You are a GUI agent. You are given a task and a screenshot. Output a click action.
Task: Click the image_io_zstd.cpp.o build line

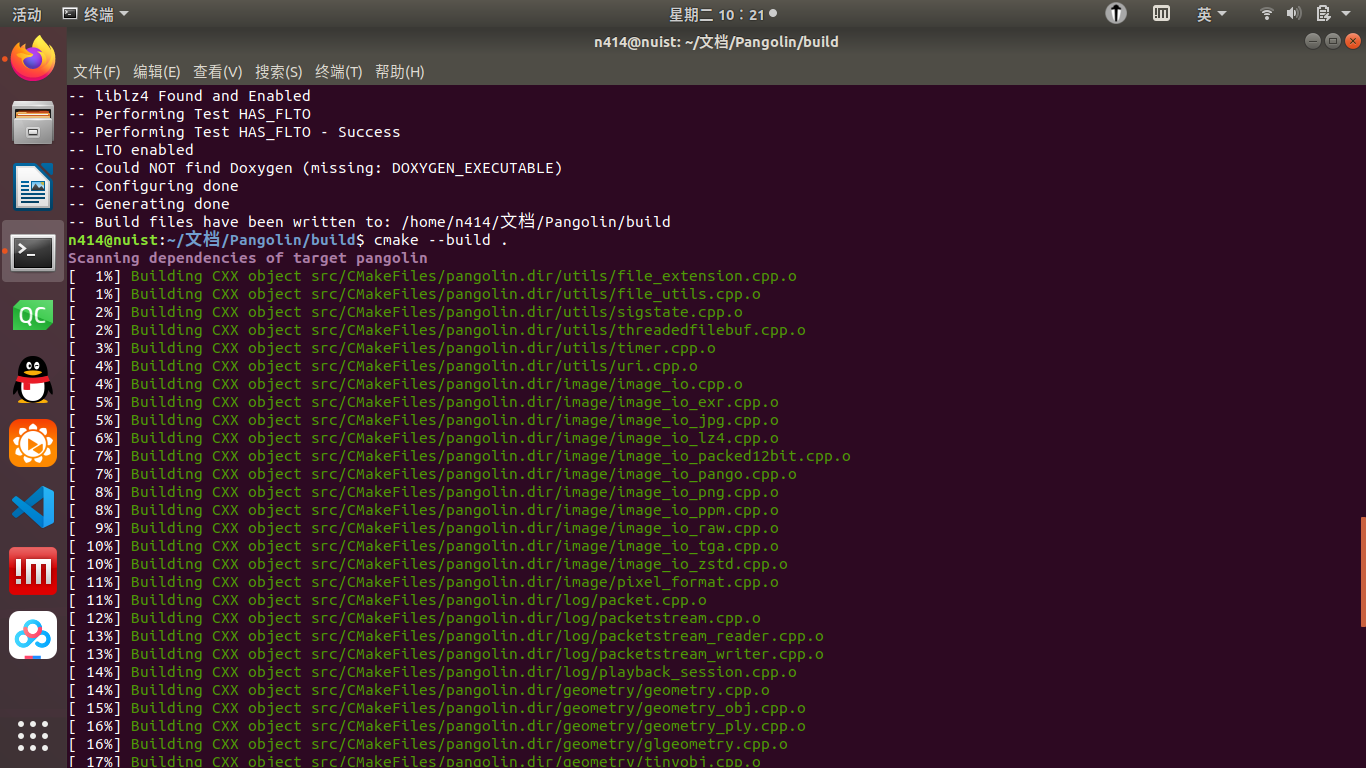(428, 564)
